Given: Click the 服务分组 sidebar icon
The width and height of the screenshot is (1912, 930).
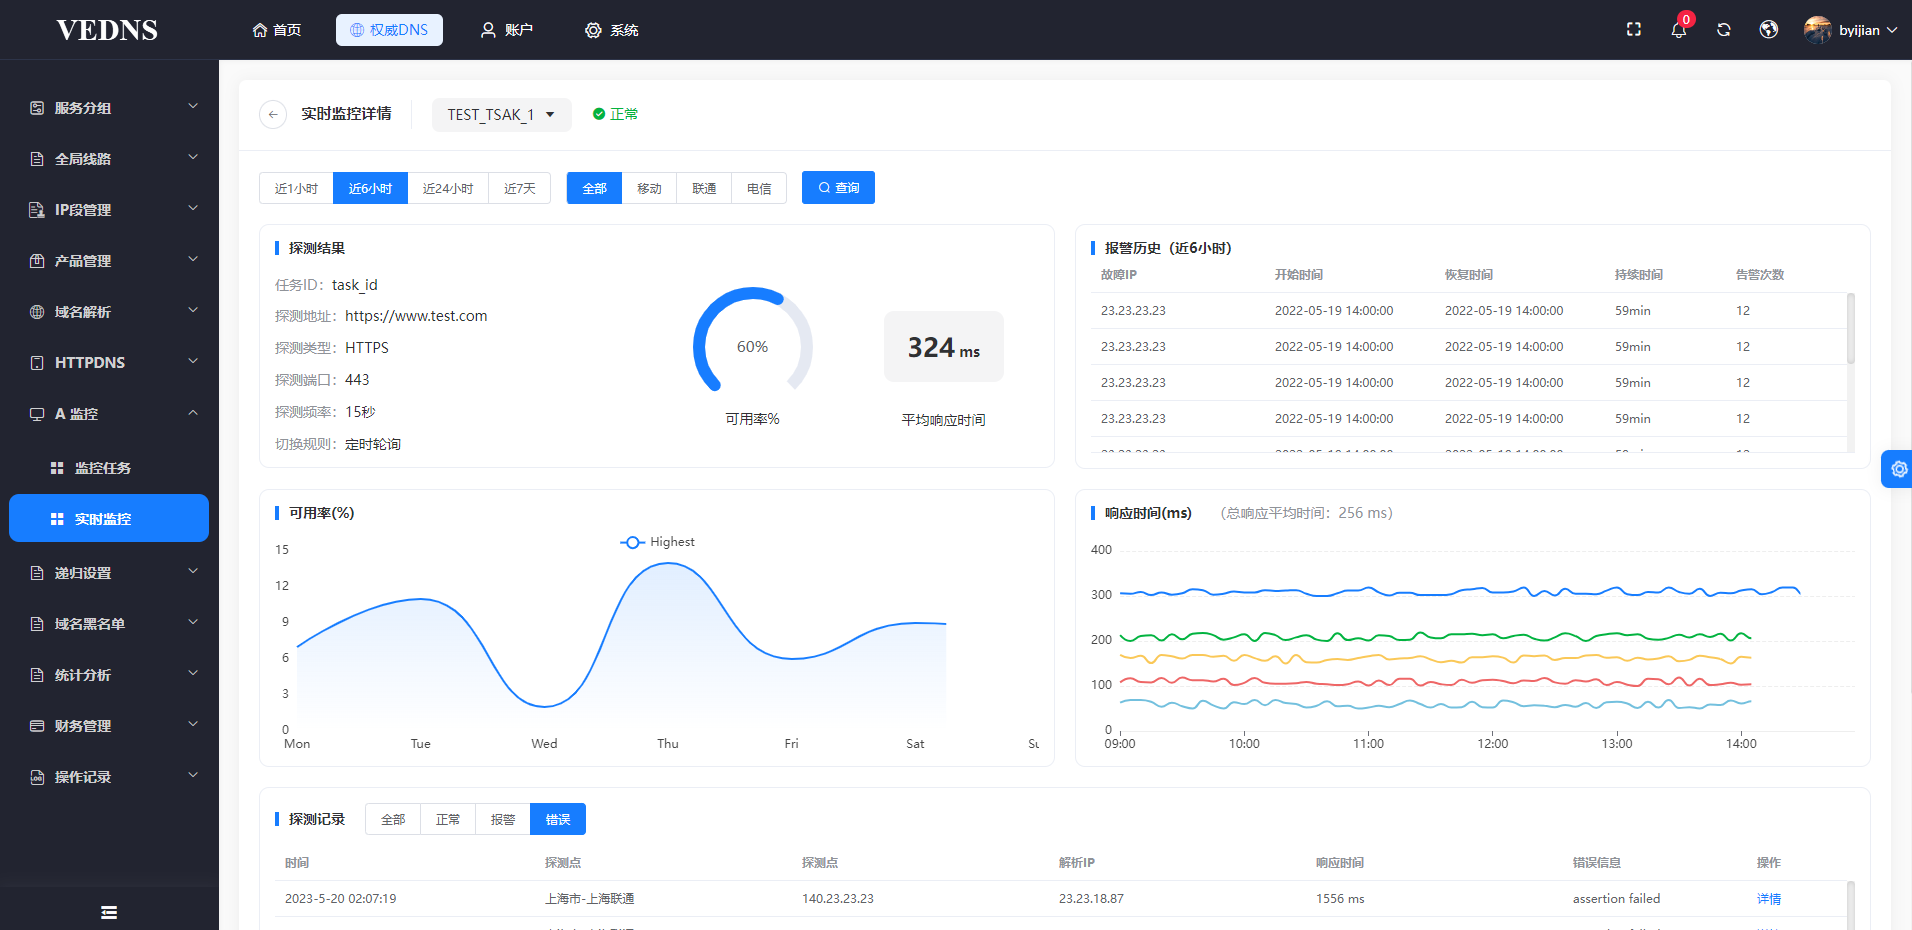Looking at the screenshot, I should 37,108.
